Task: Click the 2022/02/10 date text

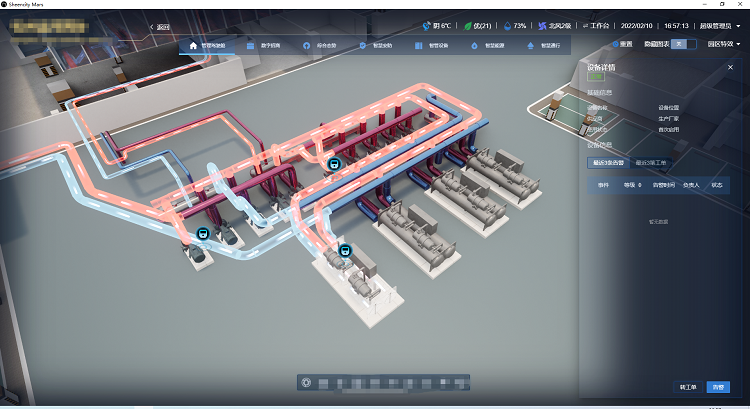Action: point(637,26)
